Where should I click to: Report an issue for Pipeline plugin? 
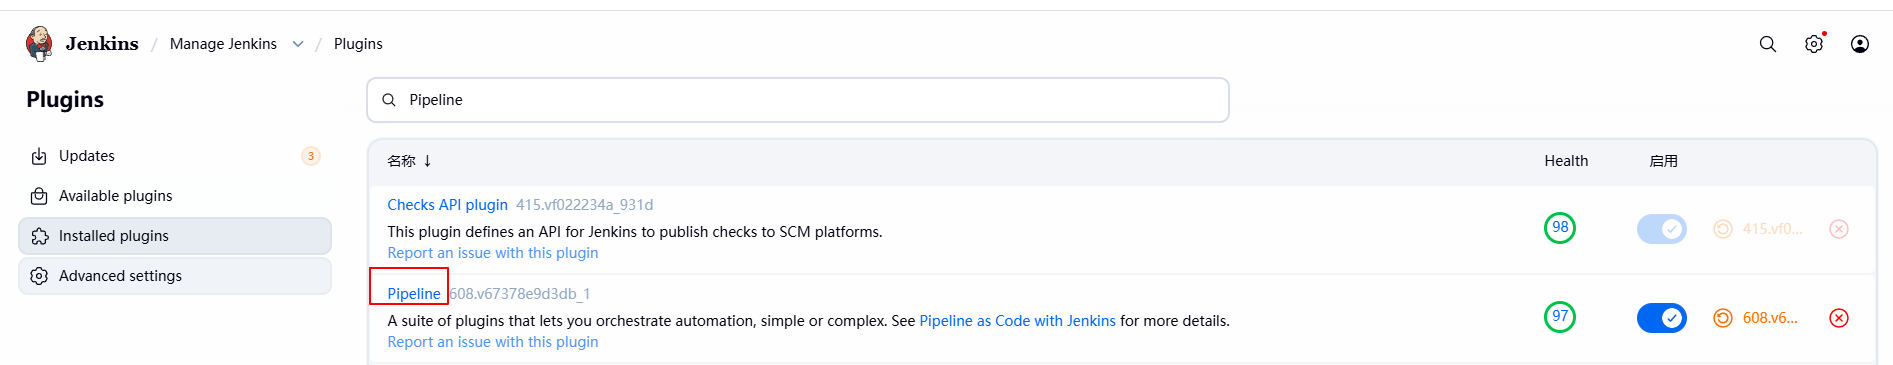coord(493,342)
